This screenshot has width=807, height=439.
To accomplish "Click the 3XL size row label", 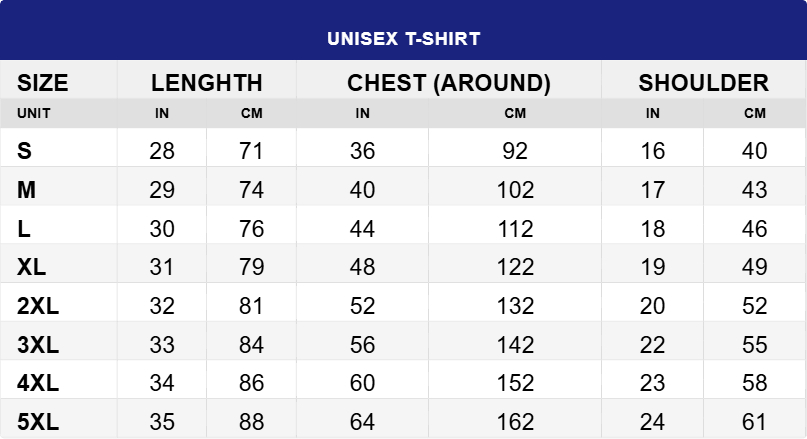I will tap(39, 346).
